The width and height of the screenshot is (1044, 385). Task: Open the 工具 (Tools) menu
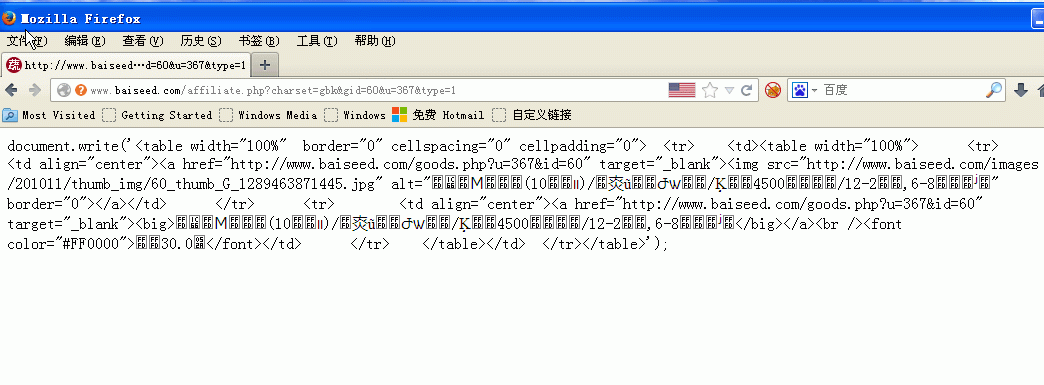point(317,41)
